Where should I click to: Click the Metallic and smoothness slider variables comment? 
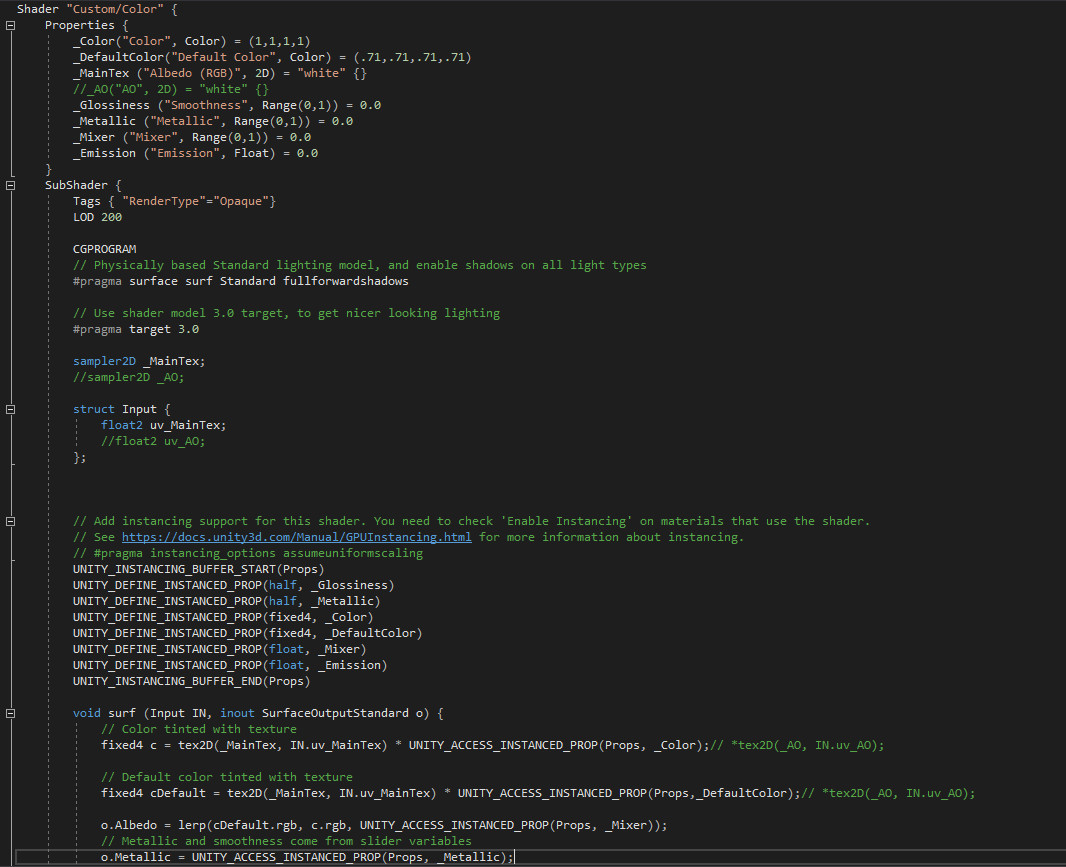point(286,841)
